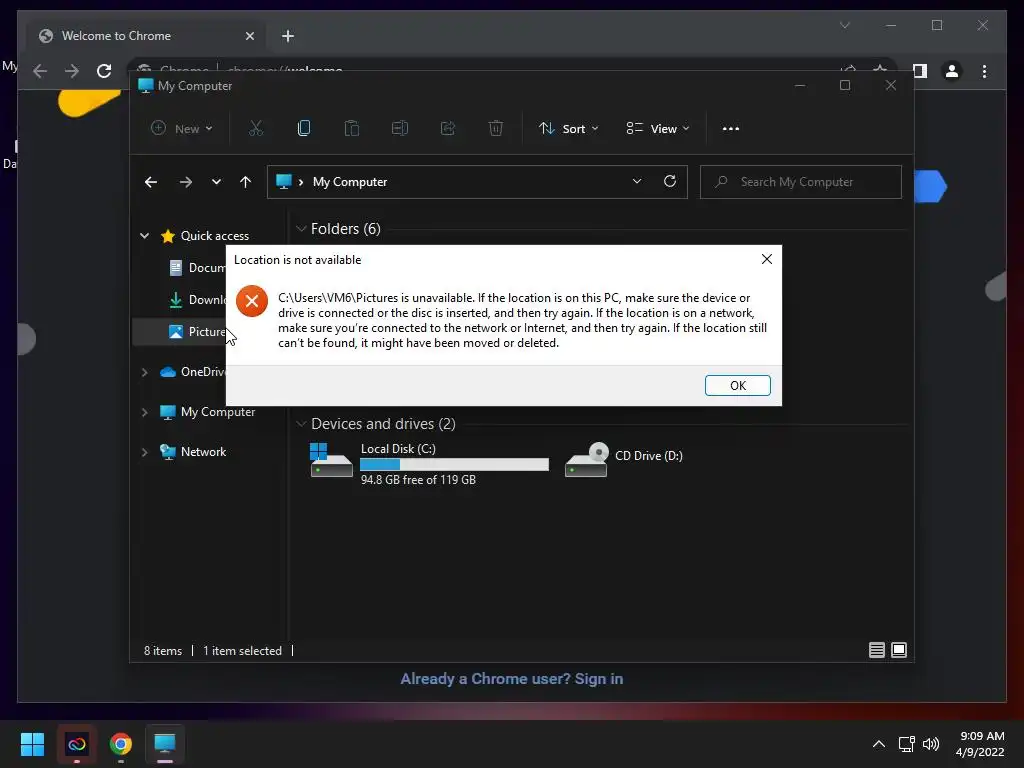Switch to large icons view in status bar

[x=899, y=650]
